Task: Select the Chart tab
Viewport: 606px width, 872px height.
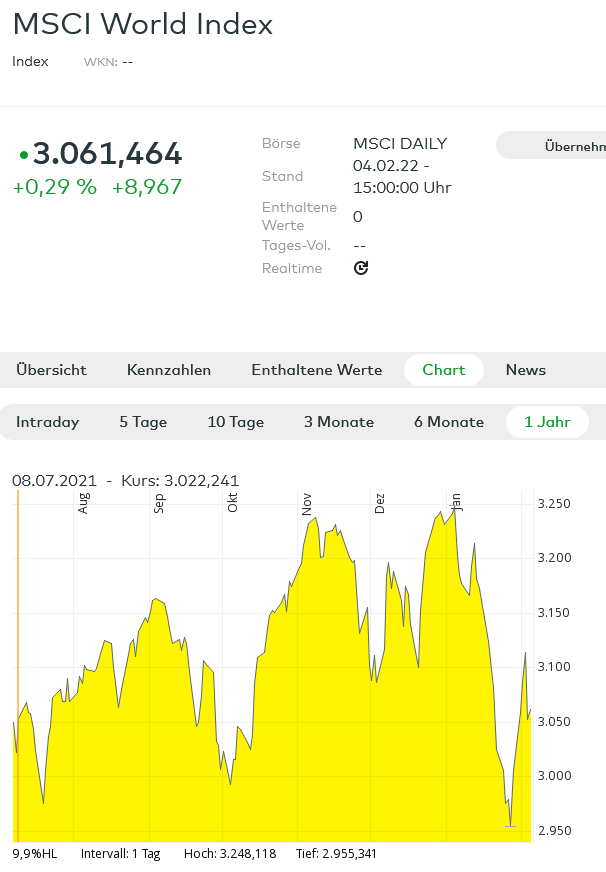Action: 443,370
